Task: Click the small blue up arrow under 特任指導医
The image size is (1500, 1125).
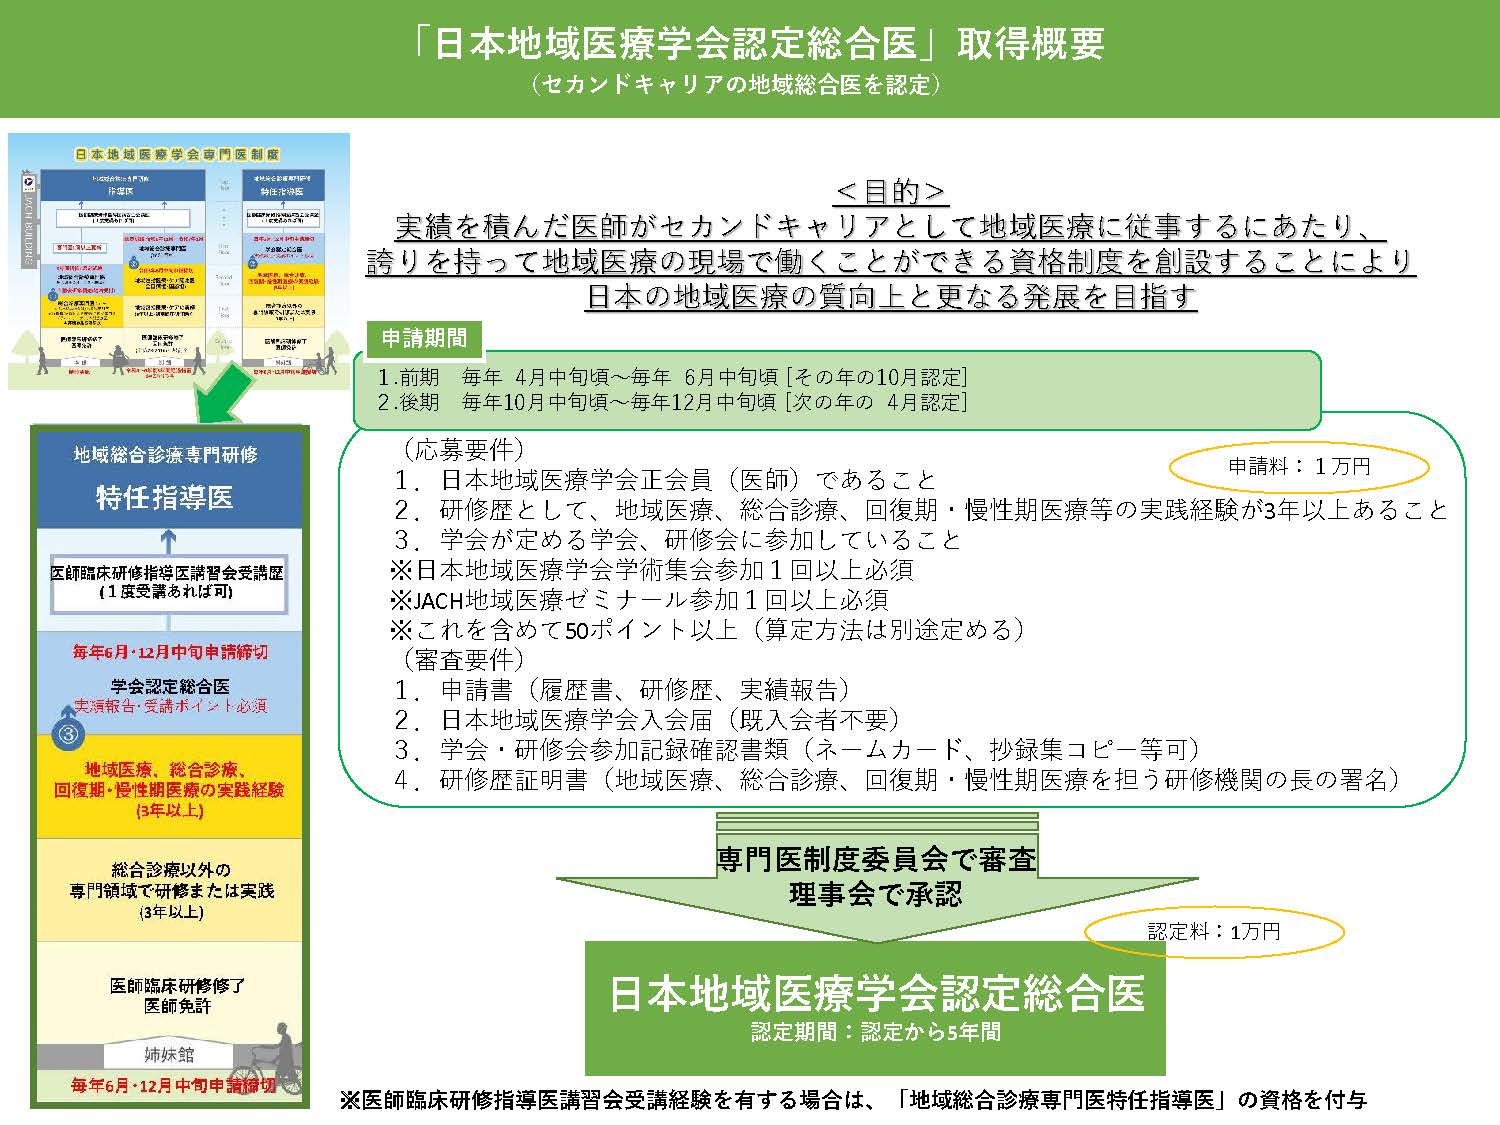Action: (168, 541)
